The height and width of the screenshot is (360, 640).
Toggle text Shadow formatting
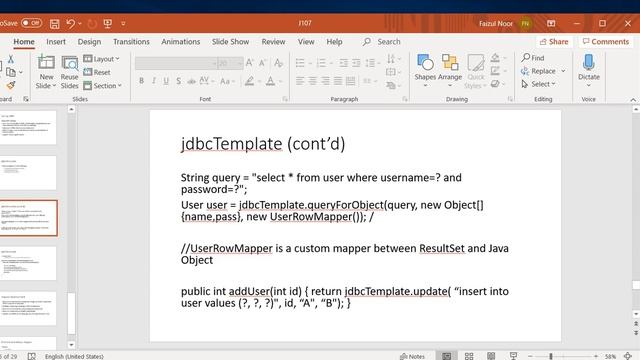(178, 81)
